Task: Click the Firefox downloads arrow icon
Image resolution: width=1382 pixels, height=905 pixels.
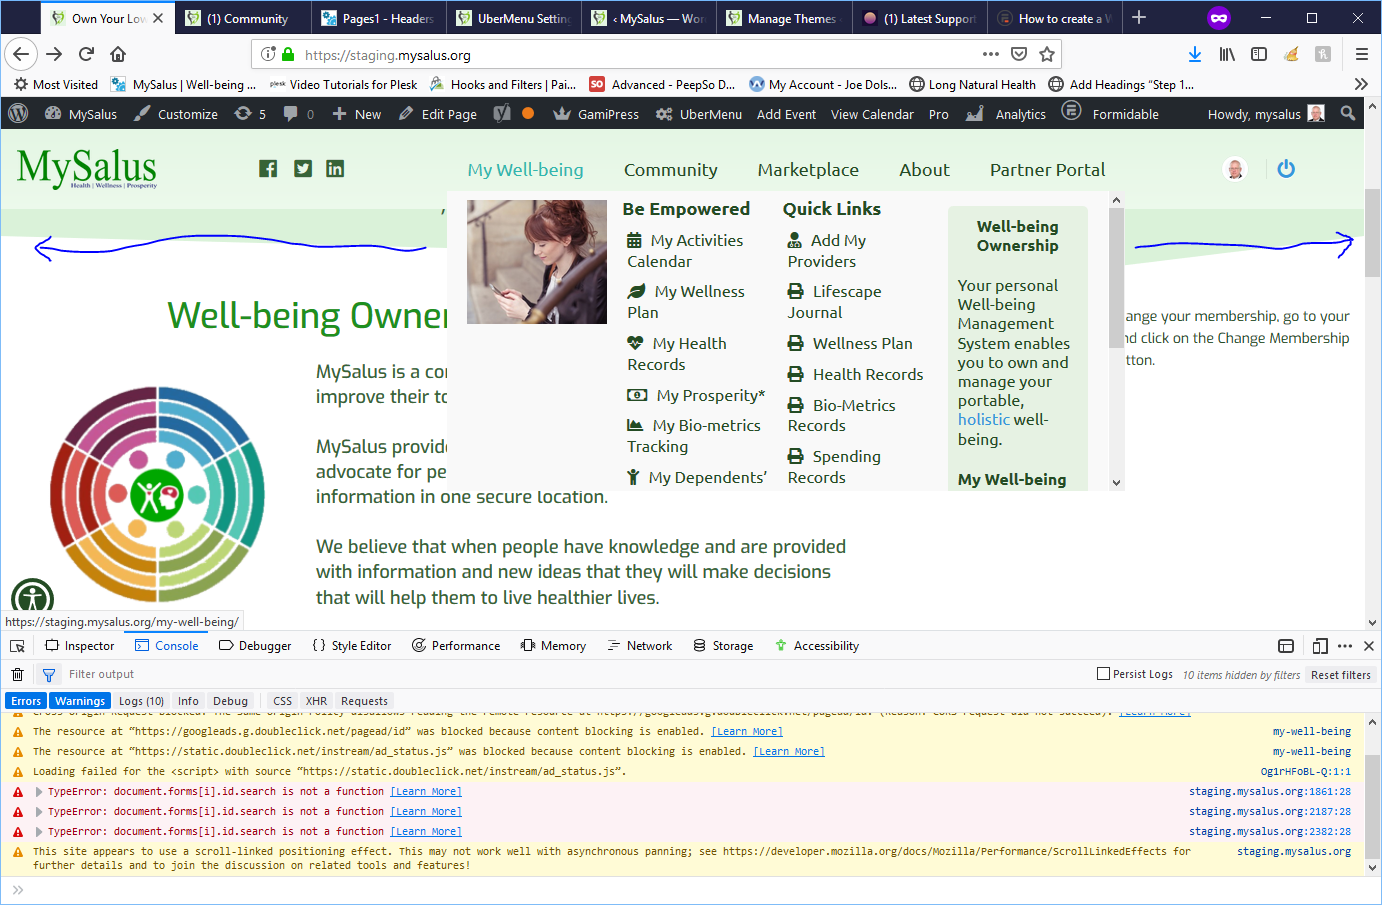Action: click(x=1194, y=54)
